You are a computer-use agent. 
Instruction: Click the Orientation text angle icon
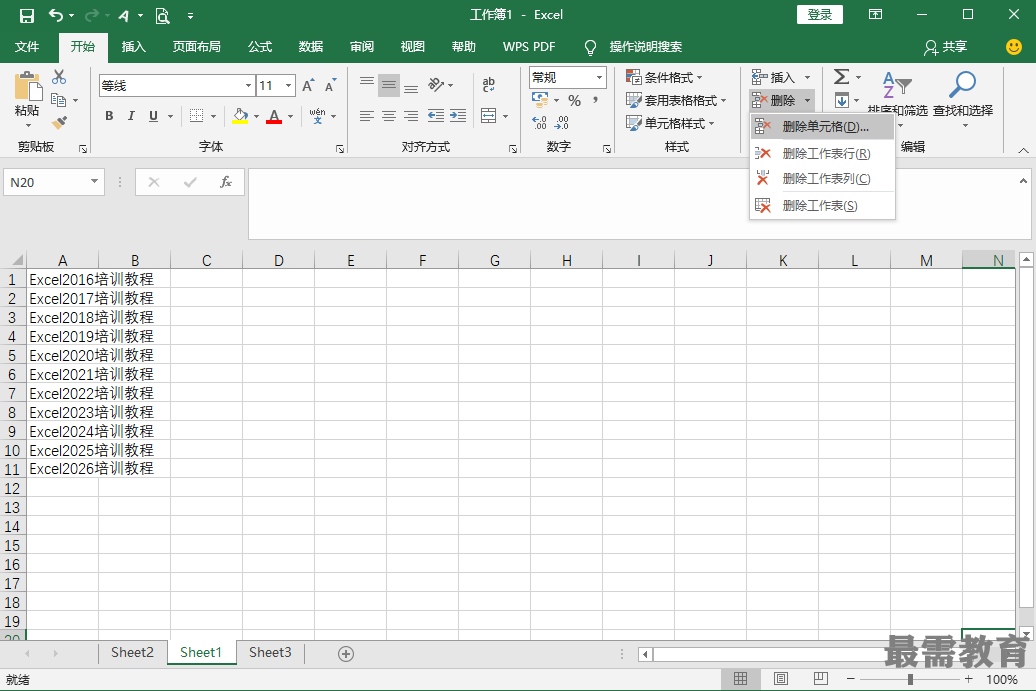pos(435,85)
